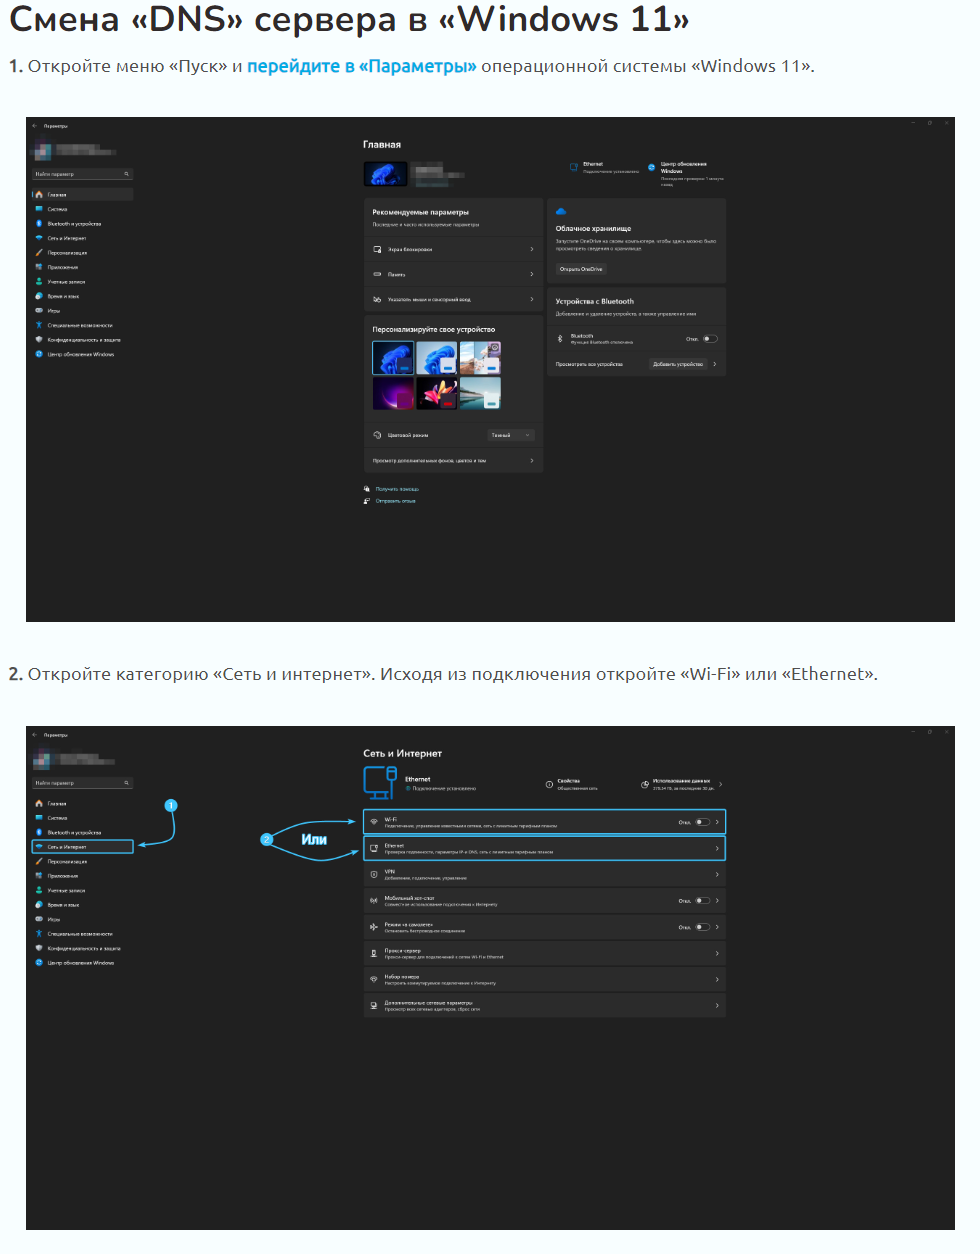Open Время и язык in the first screenshot's sidebar
The height and width of the screenshot is (1254, 980).
click(x=63, y=296)
